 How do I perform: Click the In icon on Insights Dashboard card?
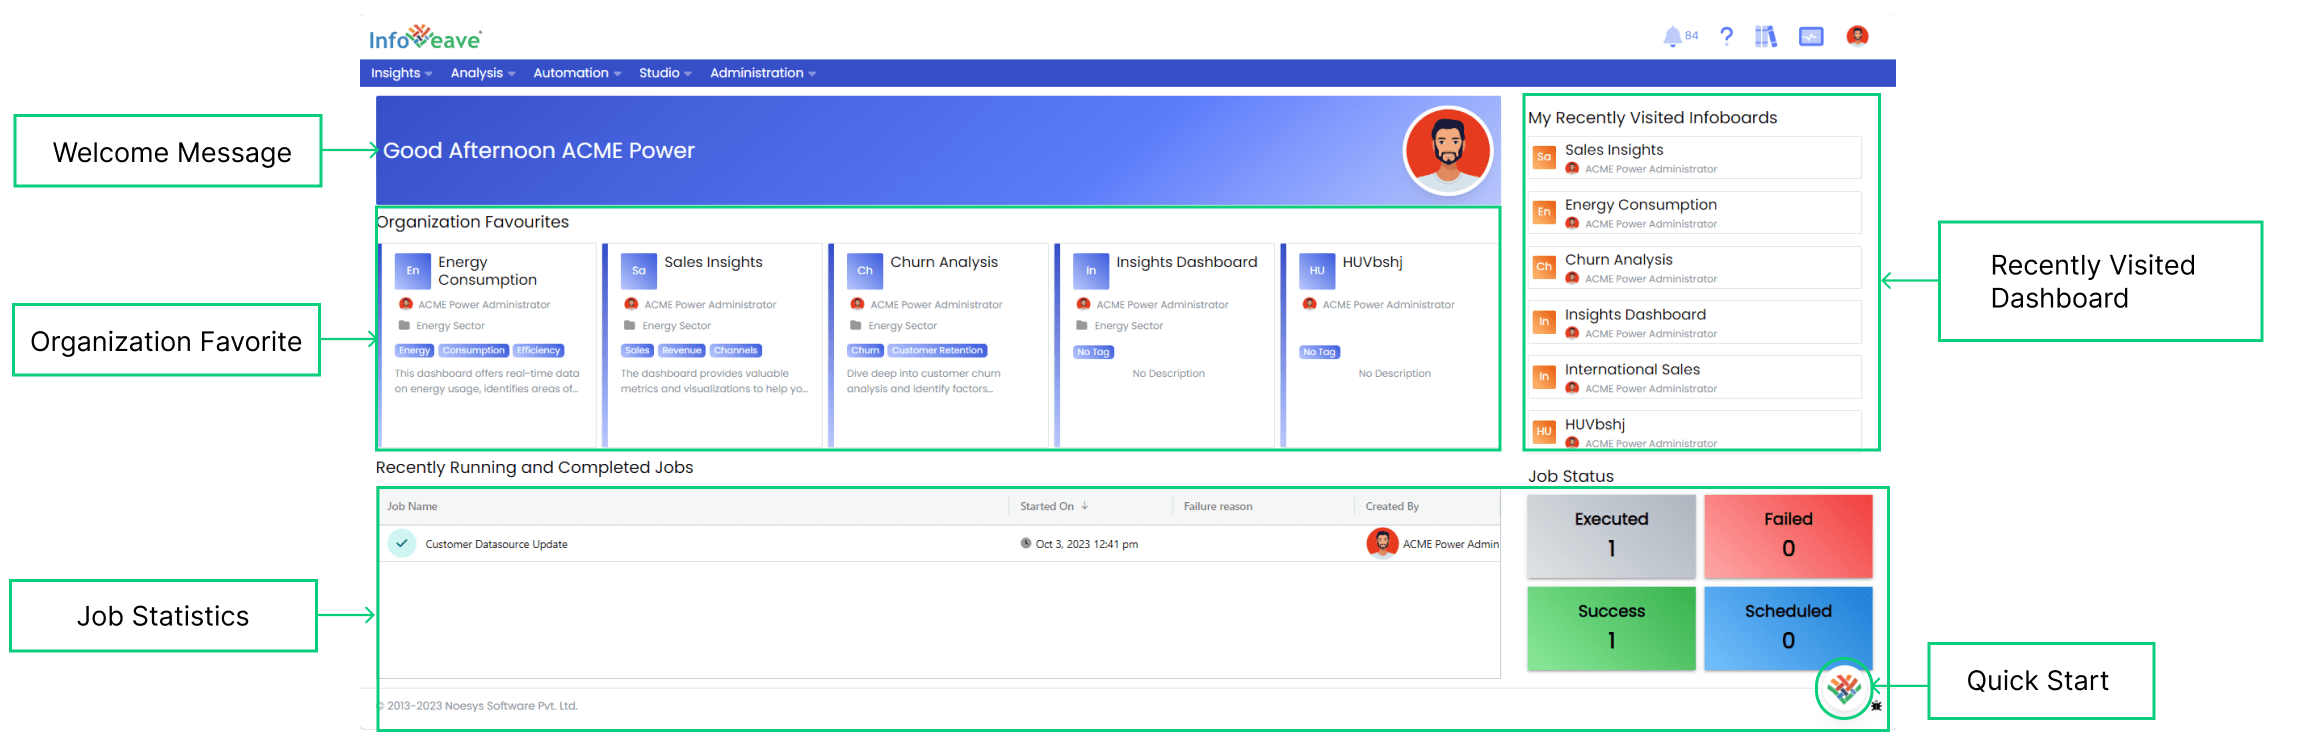coord(1091,271)
